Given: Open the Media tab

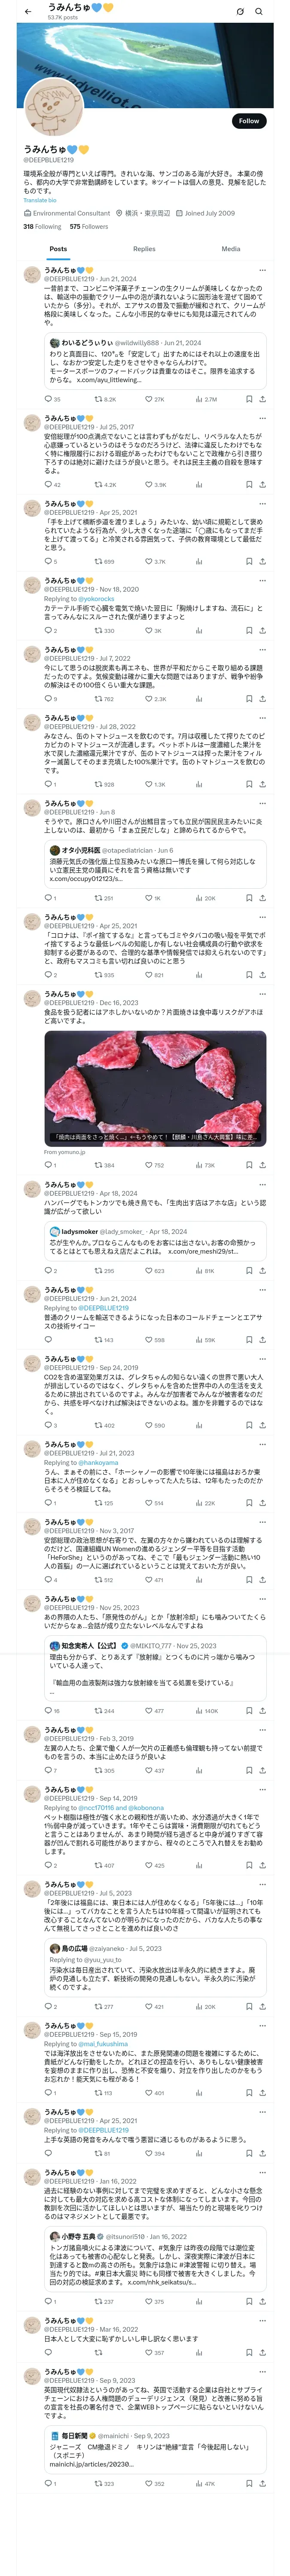Looking at the screenshot, I should click(231, 249).
